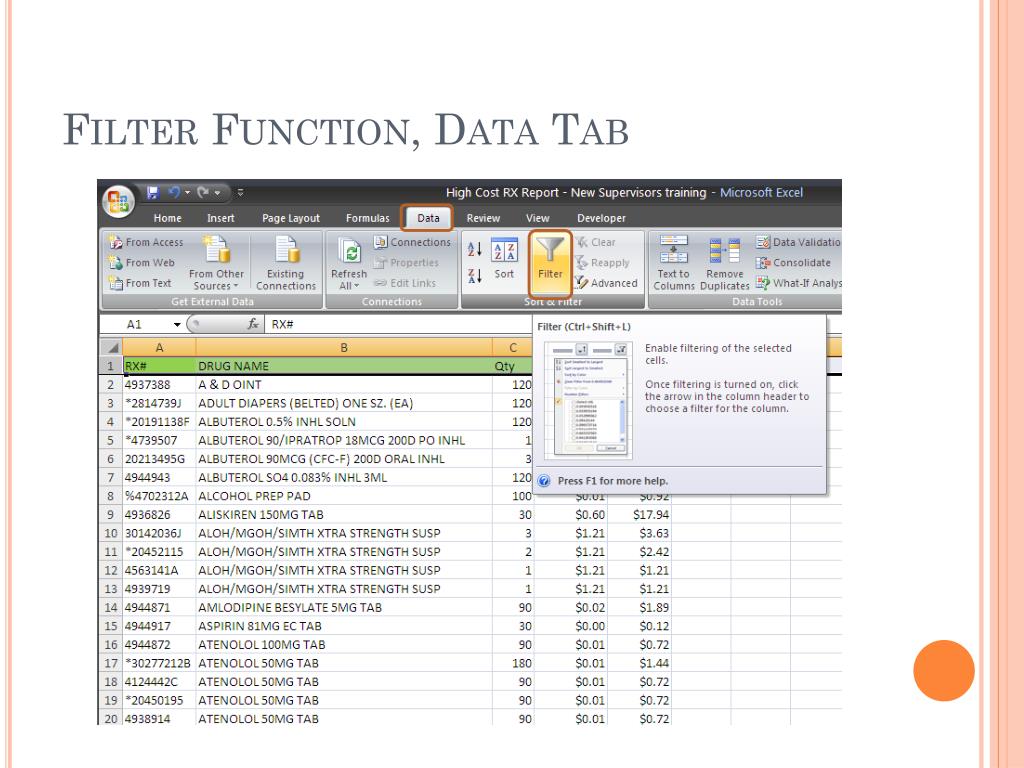Viewport: 1024px width, 768px height.
Task: Import data From Web
Action: (x=142, y=263)
